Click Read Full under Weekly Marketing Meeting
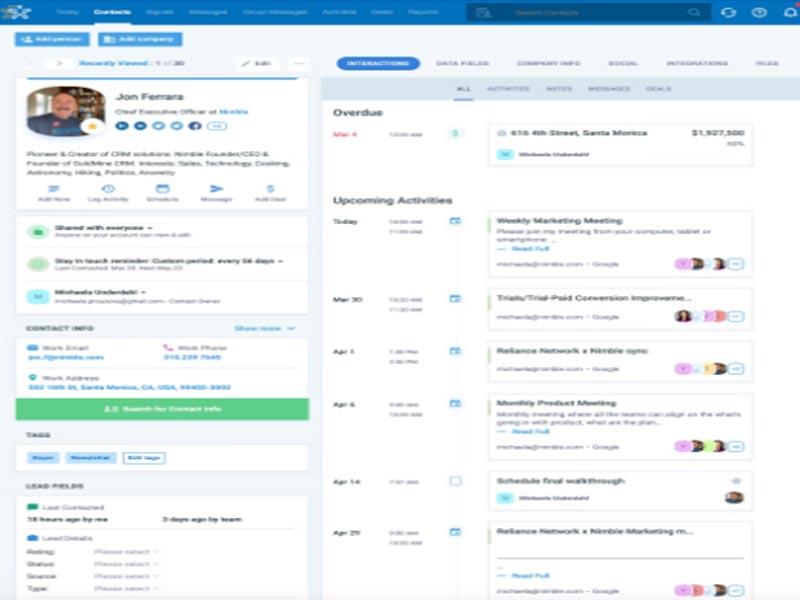This screenshot has width=800, height=600. pyautogui.click(x=531, y=248)
